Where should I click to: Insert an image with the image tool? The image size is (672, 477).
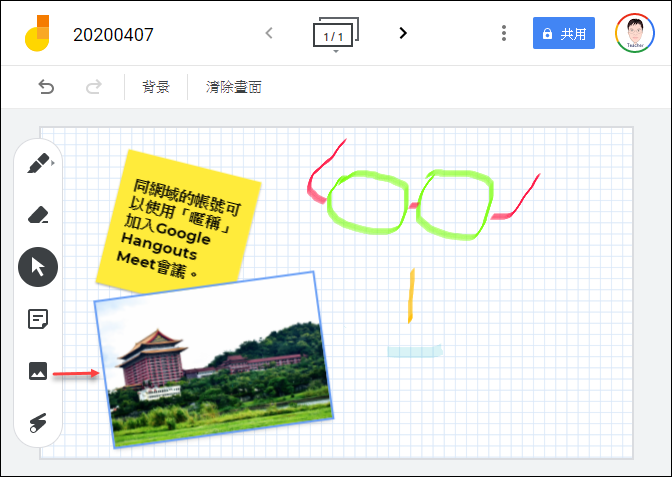pos(38,371)
